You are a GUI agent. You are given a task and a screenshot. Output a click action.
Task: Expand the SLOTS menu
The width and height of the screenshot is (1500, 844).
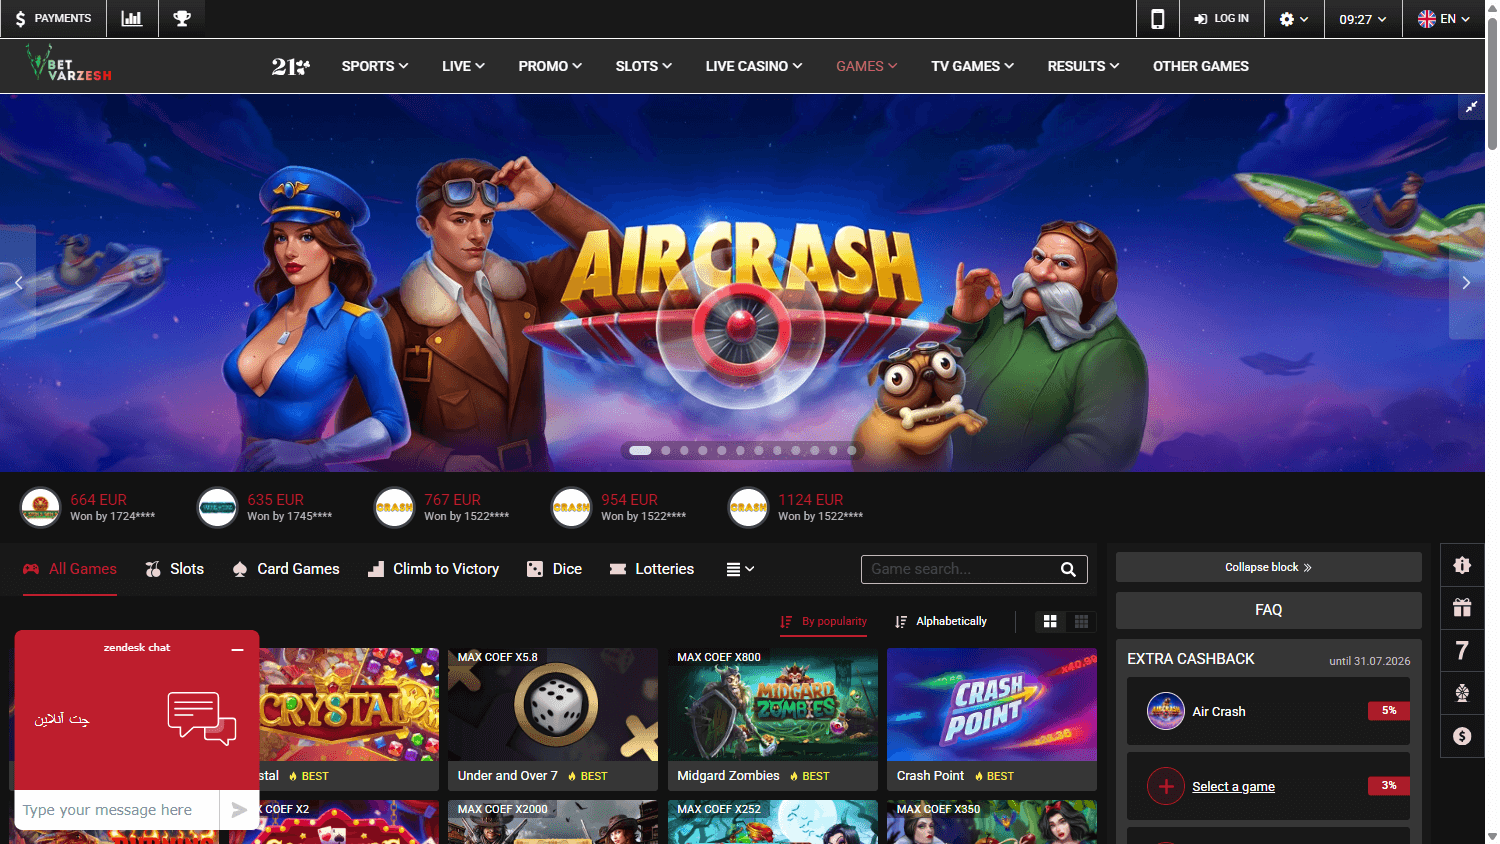[x=644, y=66]
